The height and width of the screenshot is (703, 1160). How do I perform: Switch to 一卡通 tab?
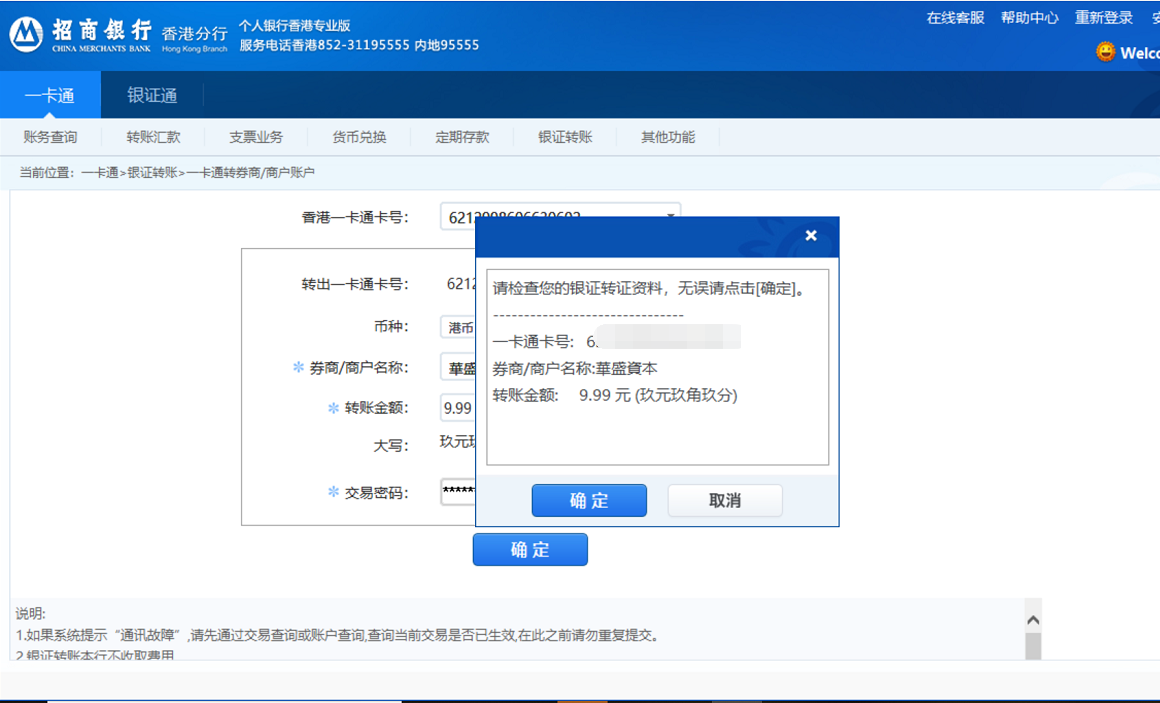pyautogui.click(x=50, y=95)
